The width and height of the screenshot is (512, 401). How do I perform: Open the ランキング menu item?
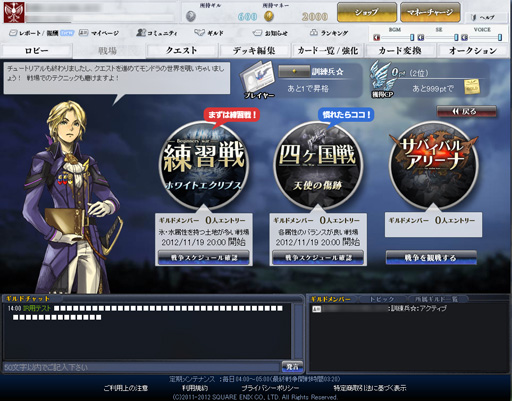click(x=329, y=33)
